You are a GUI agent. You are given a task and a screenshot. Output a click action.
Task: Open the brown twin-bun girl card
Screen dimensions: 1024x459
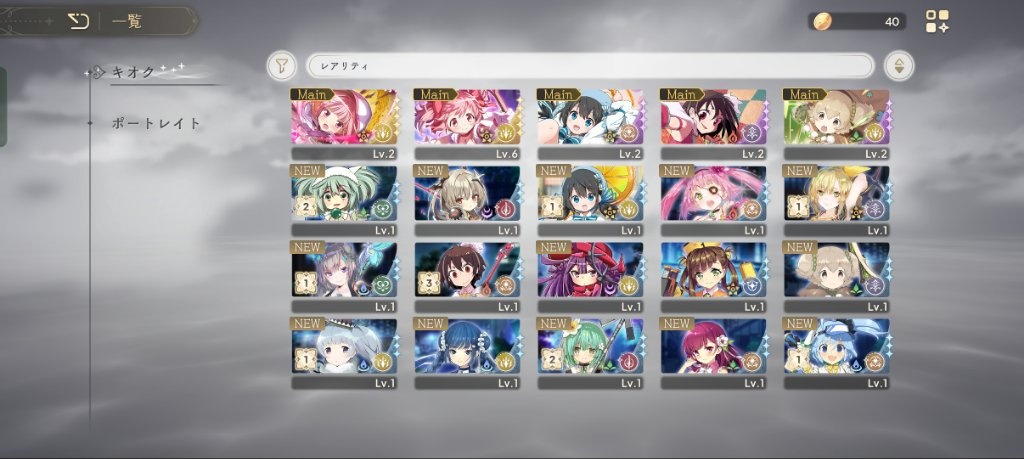[x=713, y=277]
